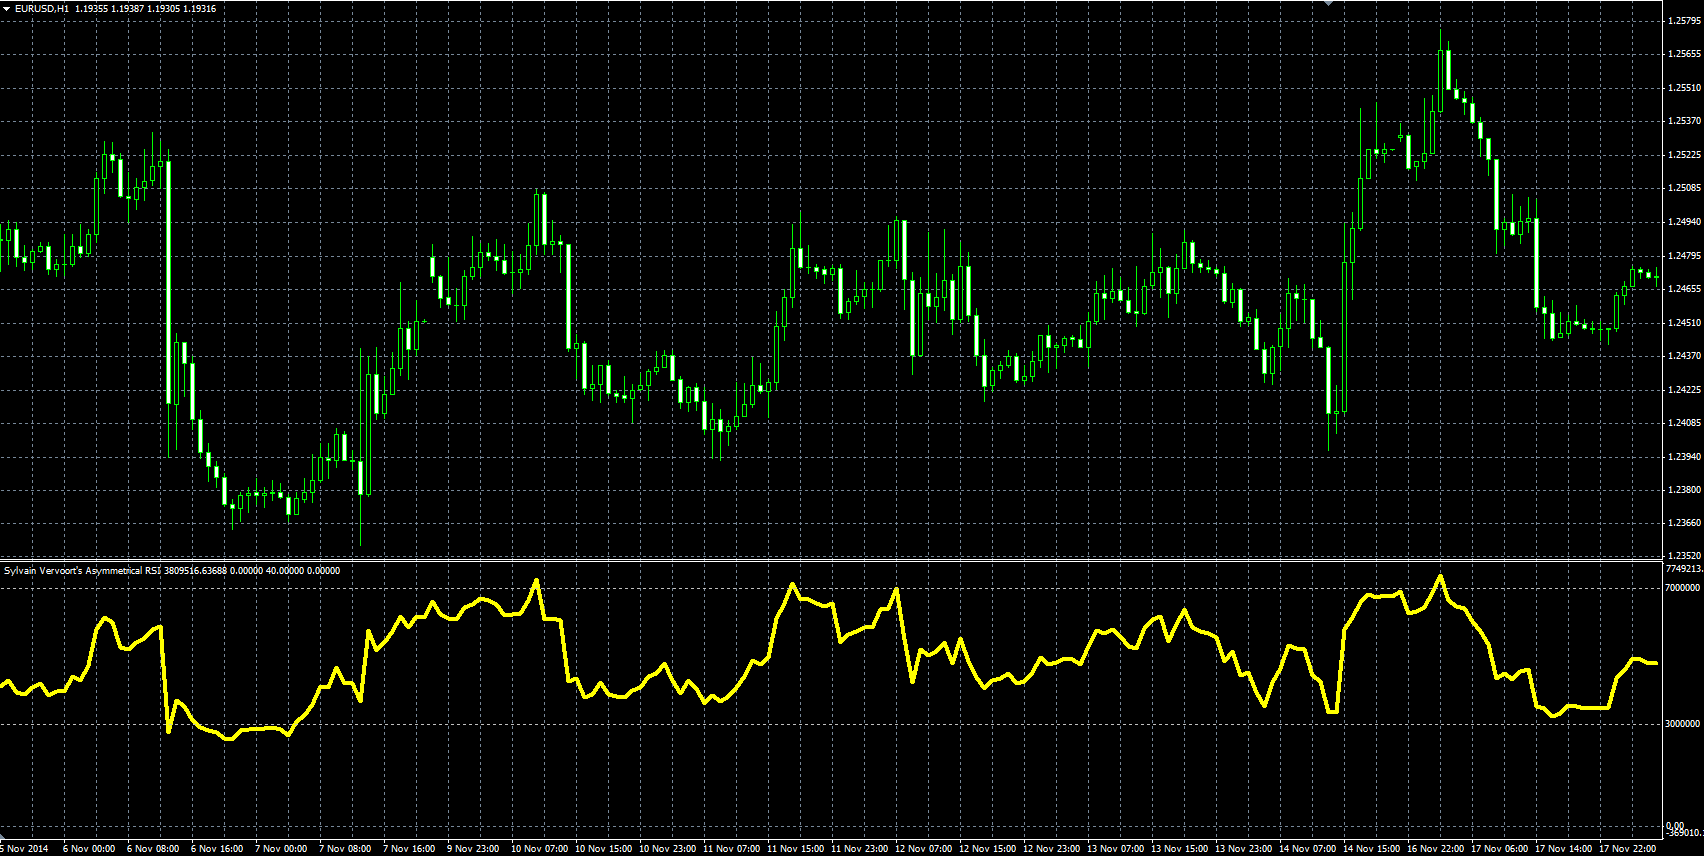Click the 7 Nov 08:00 time label
Screen dimensions: 1704x856
tap(346, 849)
